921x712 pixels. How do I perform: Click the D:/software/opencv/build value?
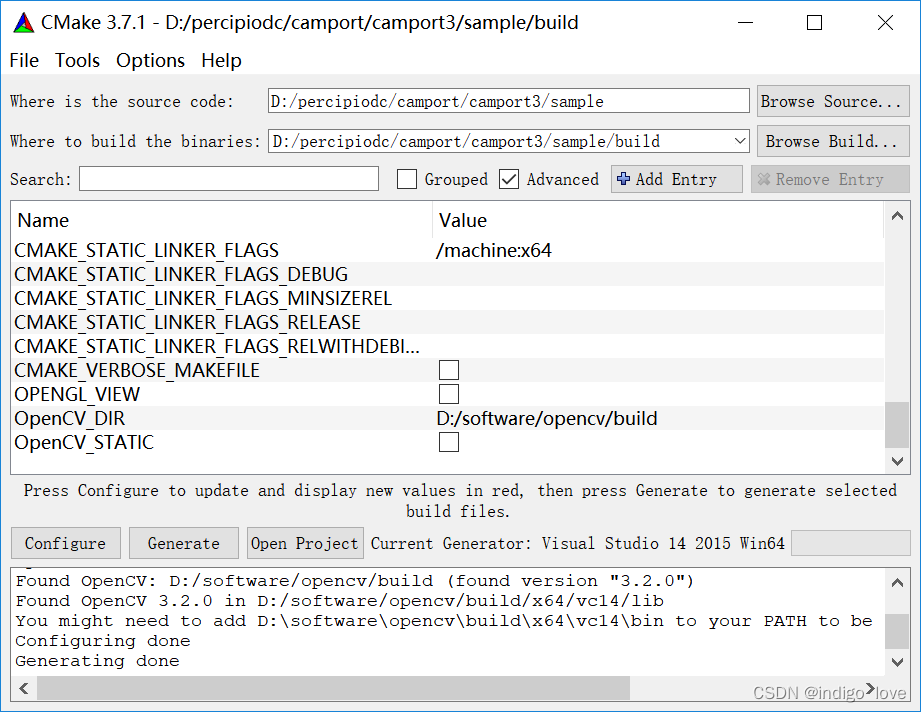pyautogui.click(x=547, y=418)
